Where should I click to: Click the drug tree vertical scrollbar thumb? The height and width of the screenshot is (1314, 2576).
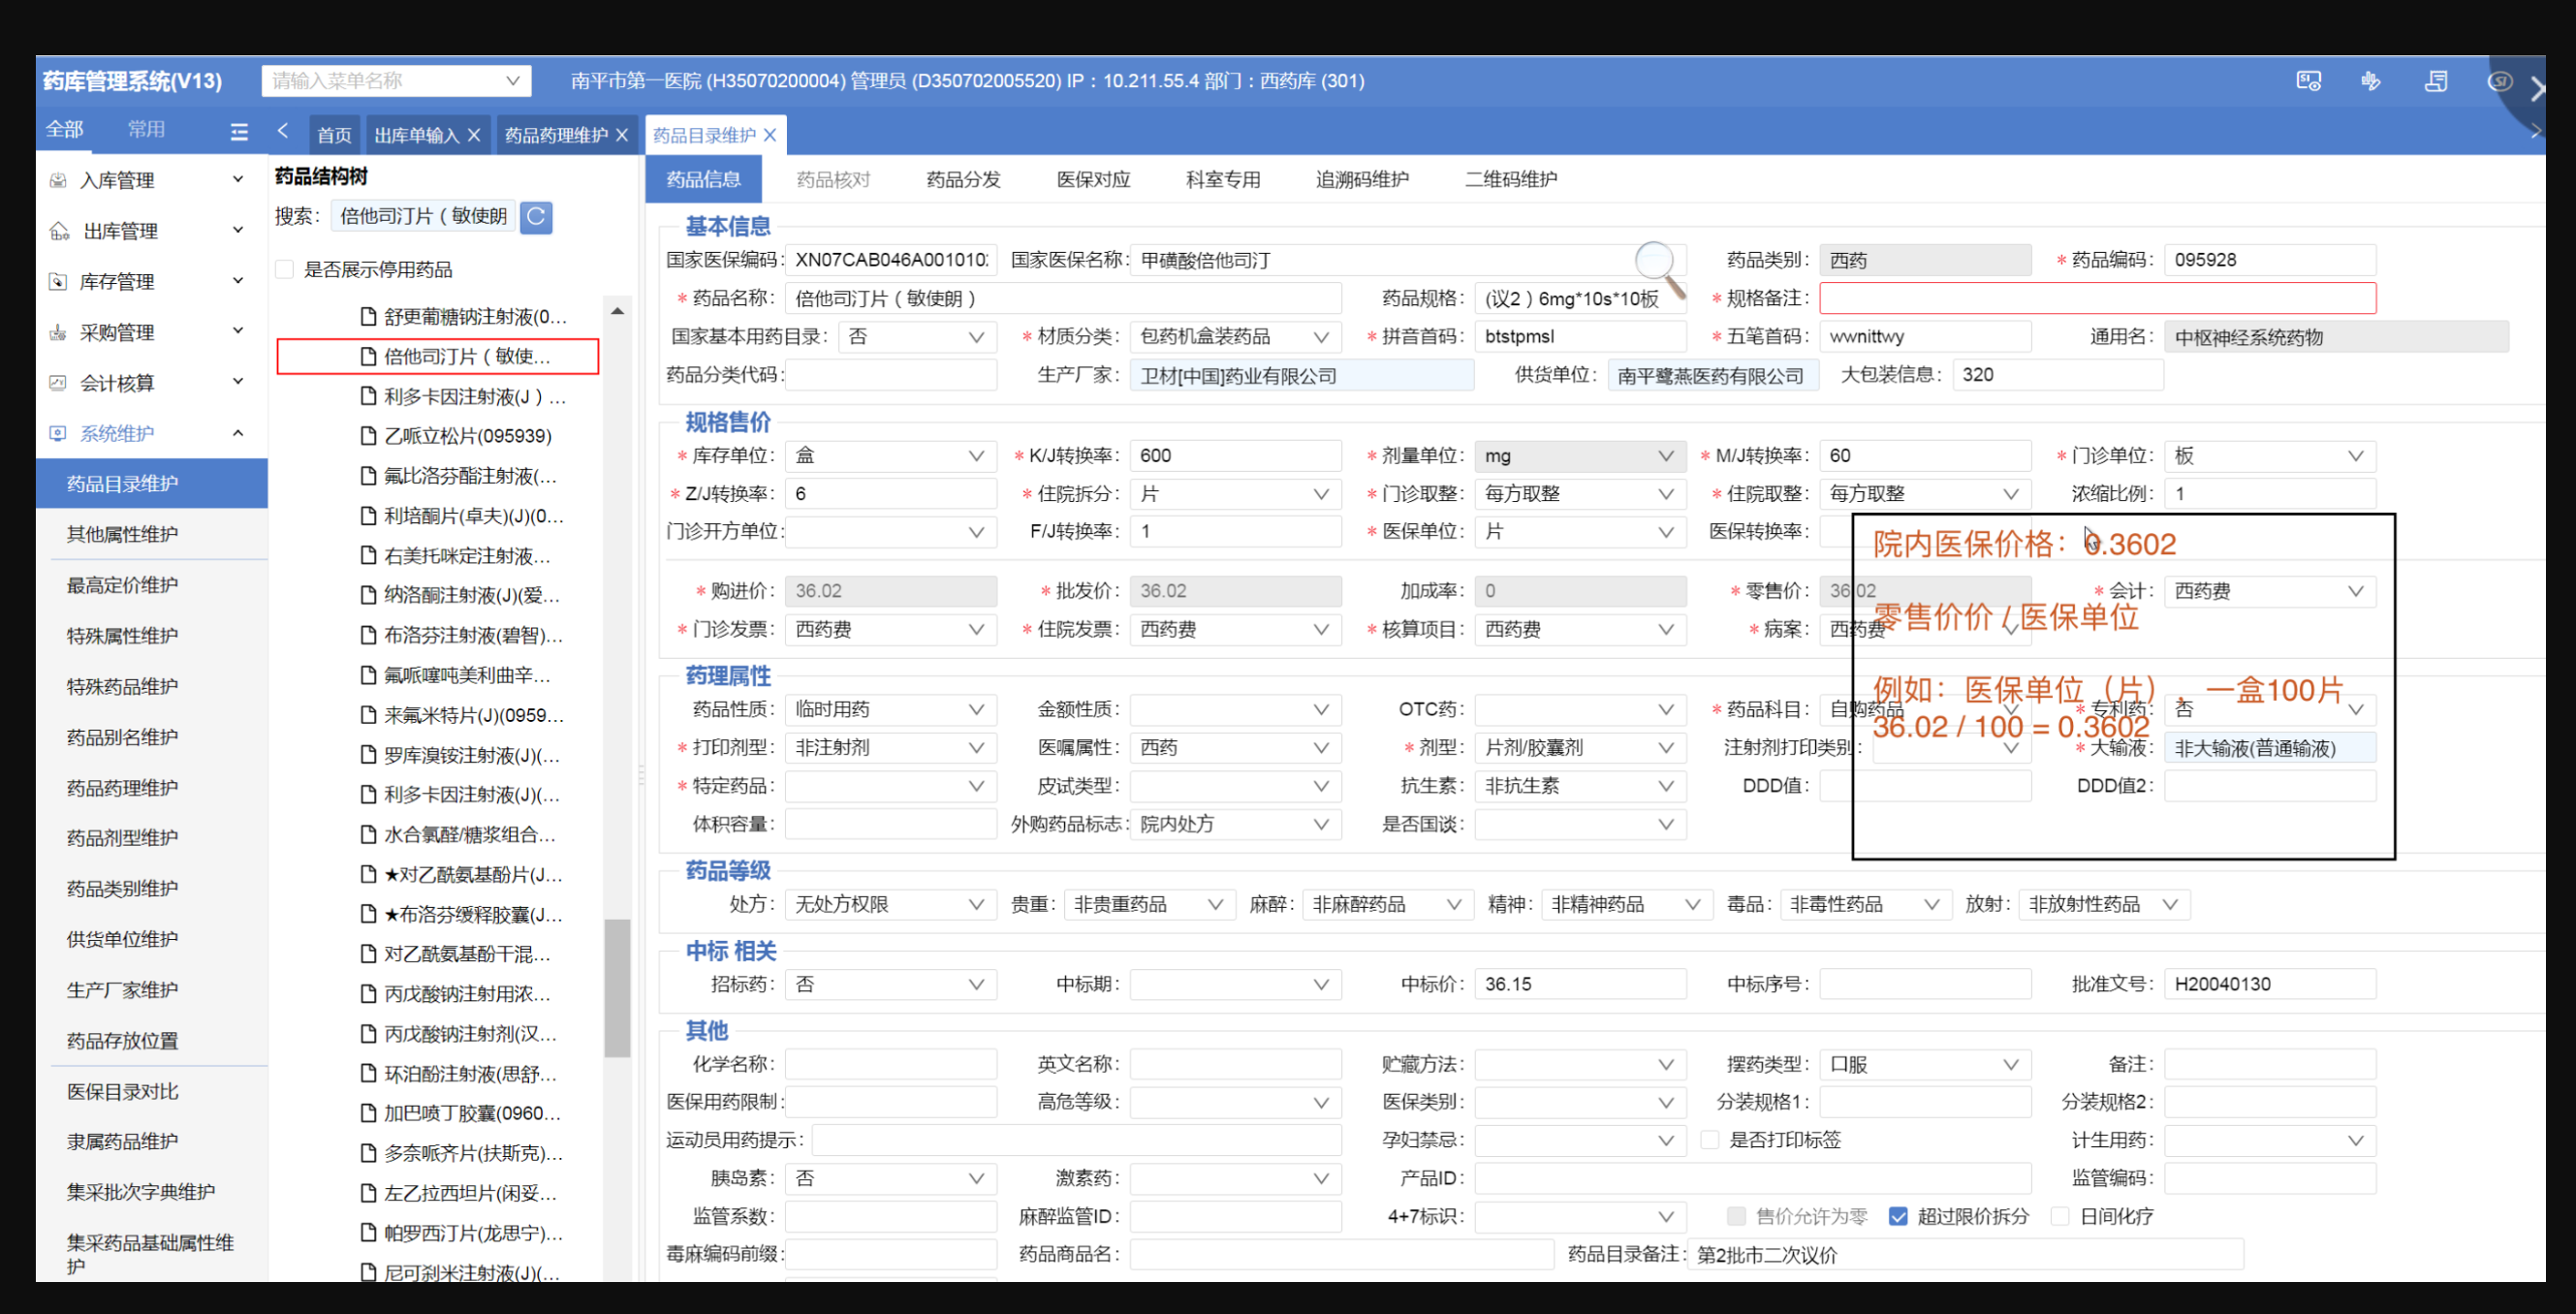click(x=617, y=987)
